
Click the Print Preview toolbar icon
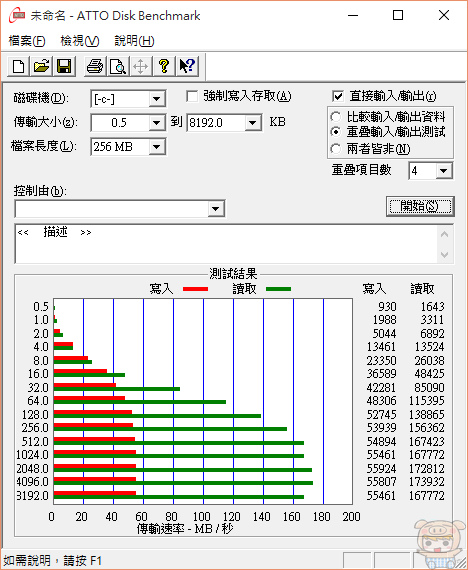[x=118, y=67]
